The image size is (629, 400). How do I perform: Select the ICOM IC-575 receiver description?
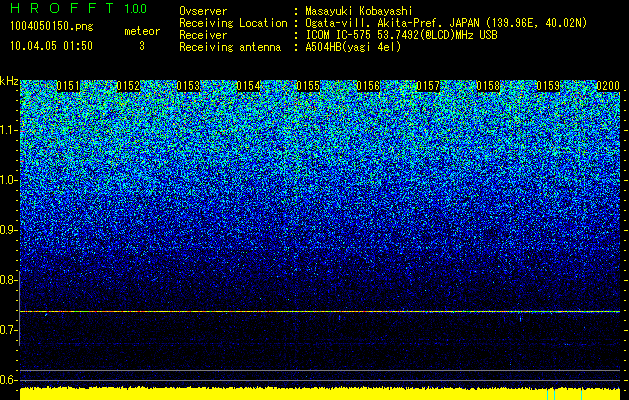(x=401, y=35)
